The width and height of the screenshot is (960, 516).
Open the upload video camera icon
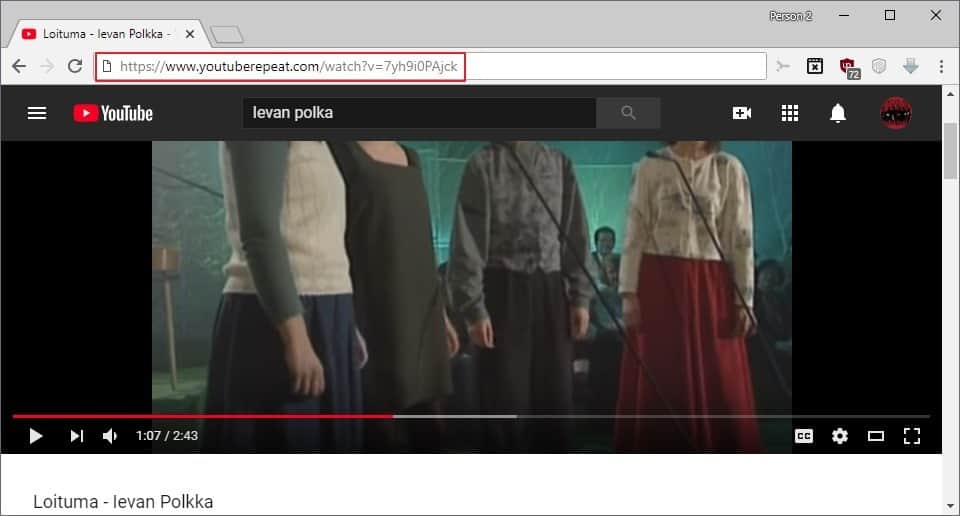(x=741, y=113)
